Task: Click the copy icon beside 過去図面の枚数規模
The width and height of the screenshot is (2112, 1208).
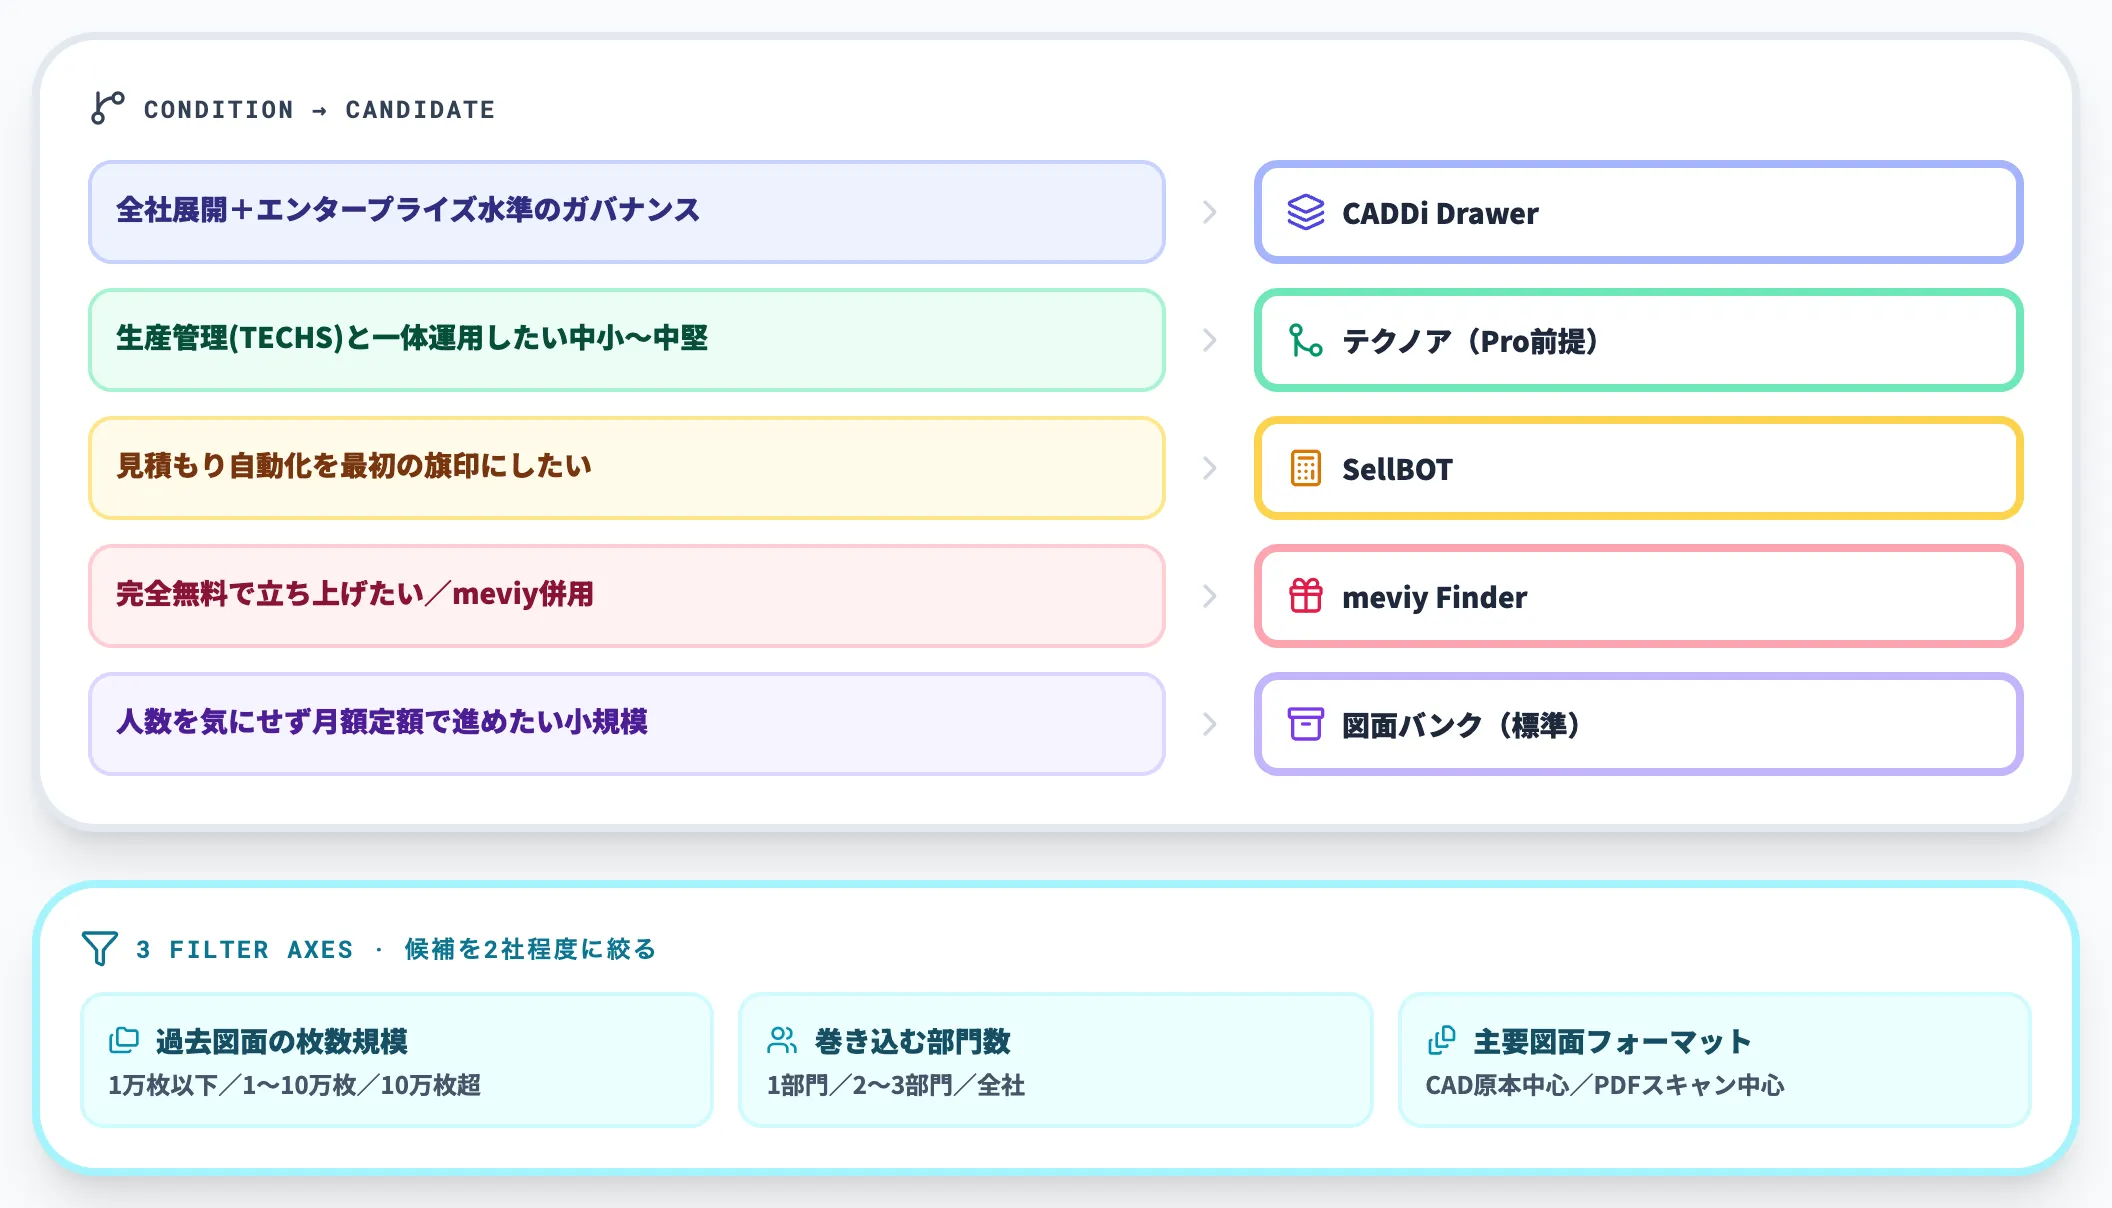Action: 124,1040
